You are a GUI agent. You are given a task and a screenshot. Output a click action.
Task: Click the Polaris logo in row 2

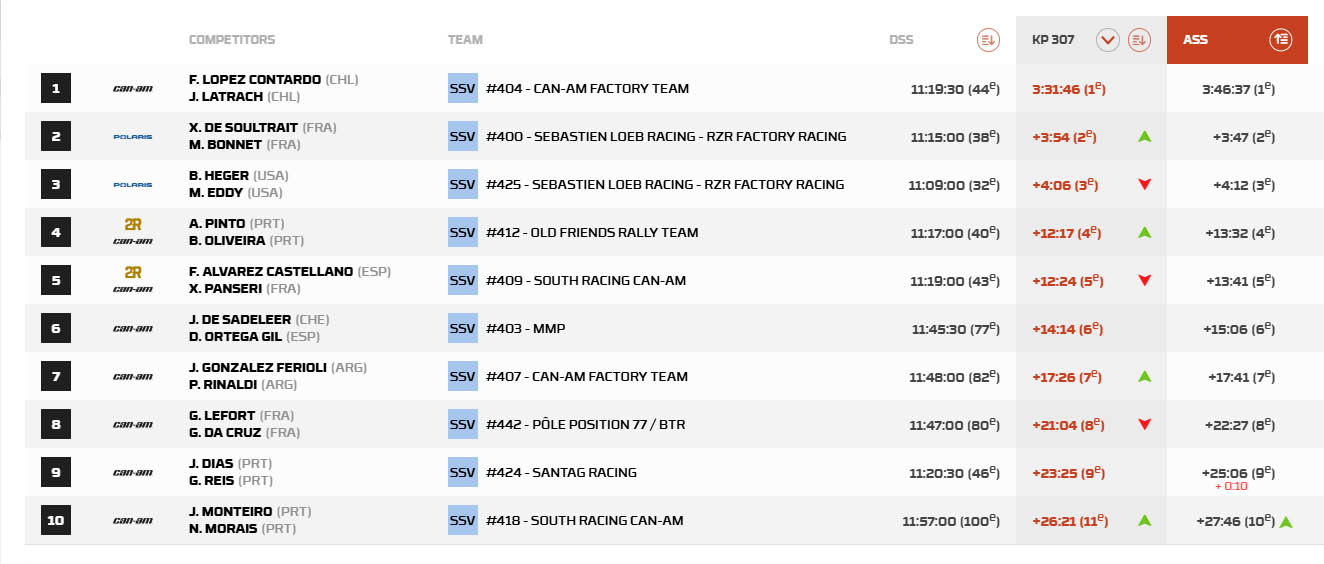click(x=132, y=137)
